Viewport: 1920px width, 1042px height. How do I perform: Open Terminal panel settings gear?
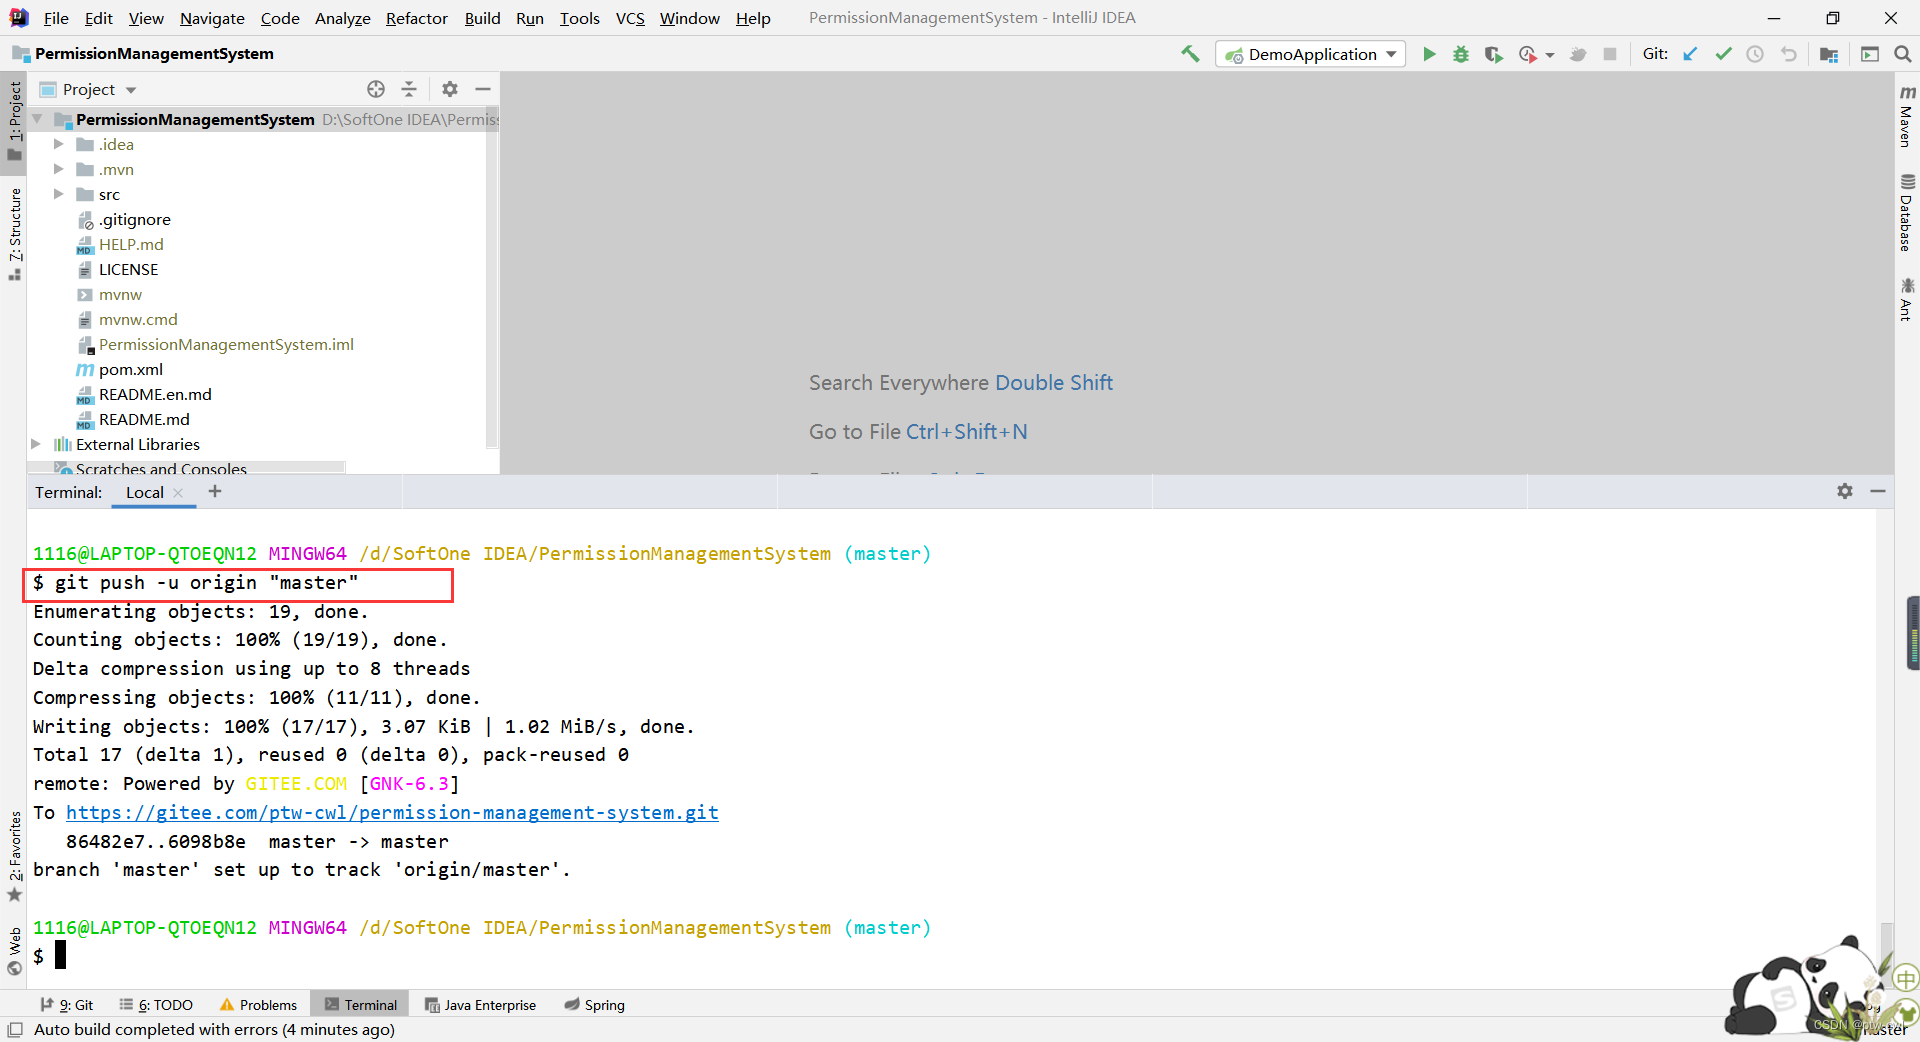click(1845, 491)
